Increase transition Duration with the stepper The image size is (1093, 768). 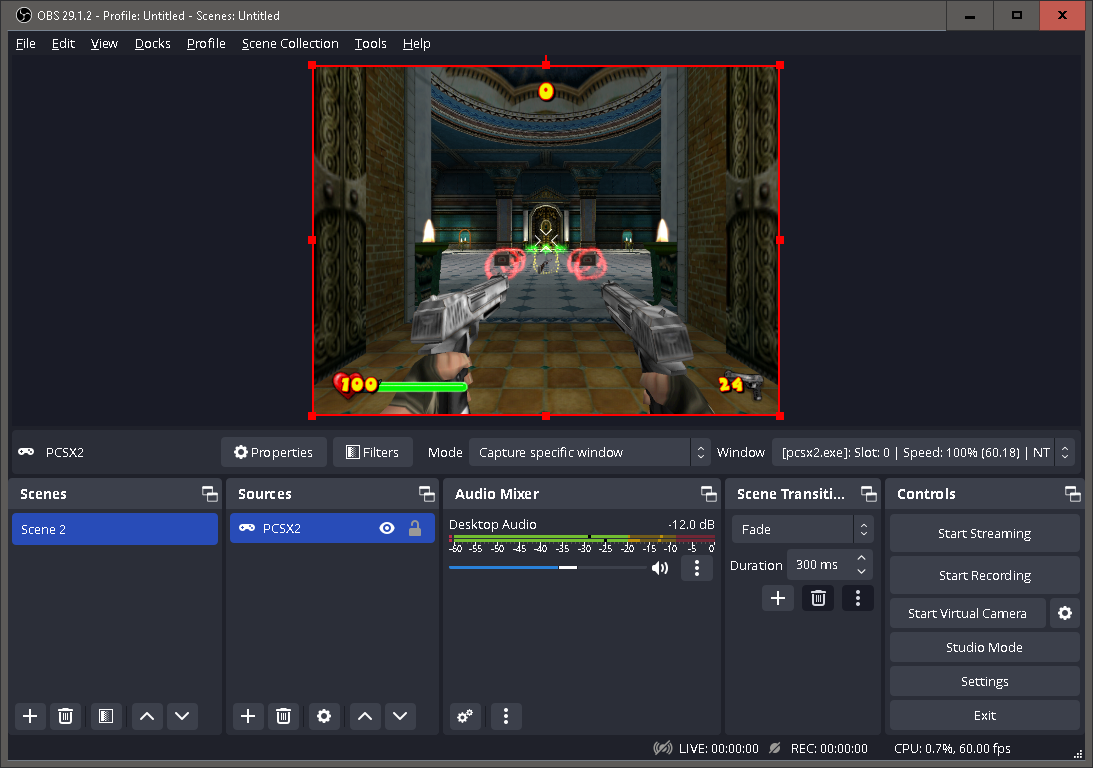[861, 559]
